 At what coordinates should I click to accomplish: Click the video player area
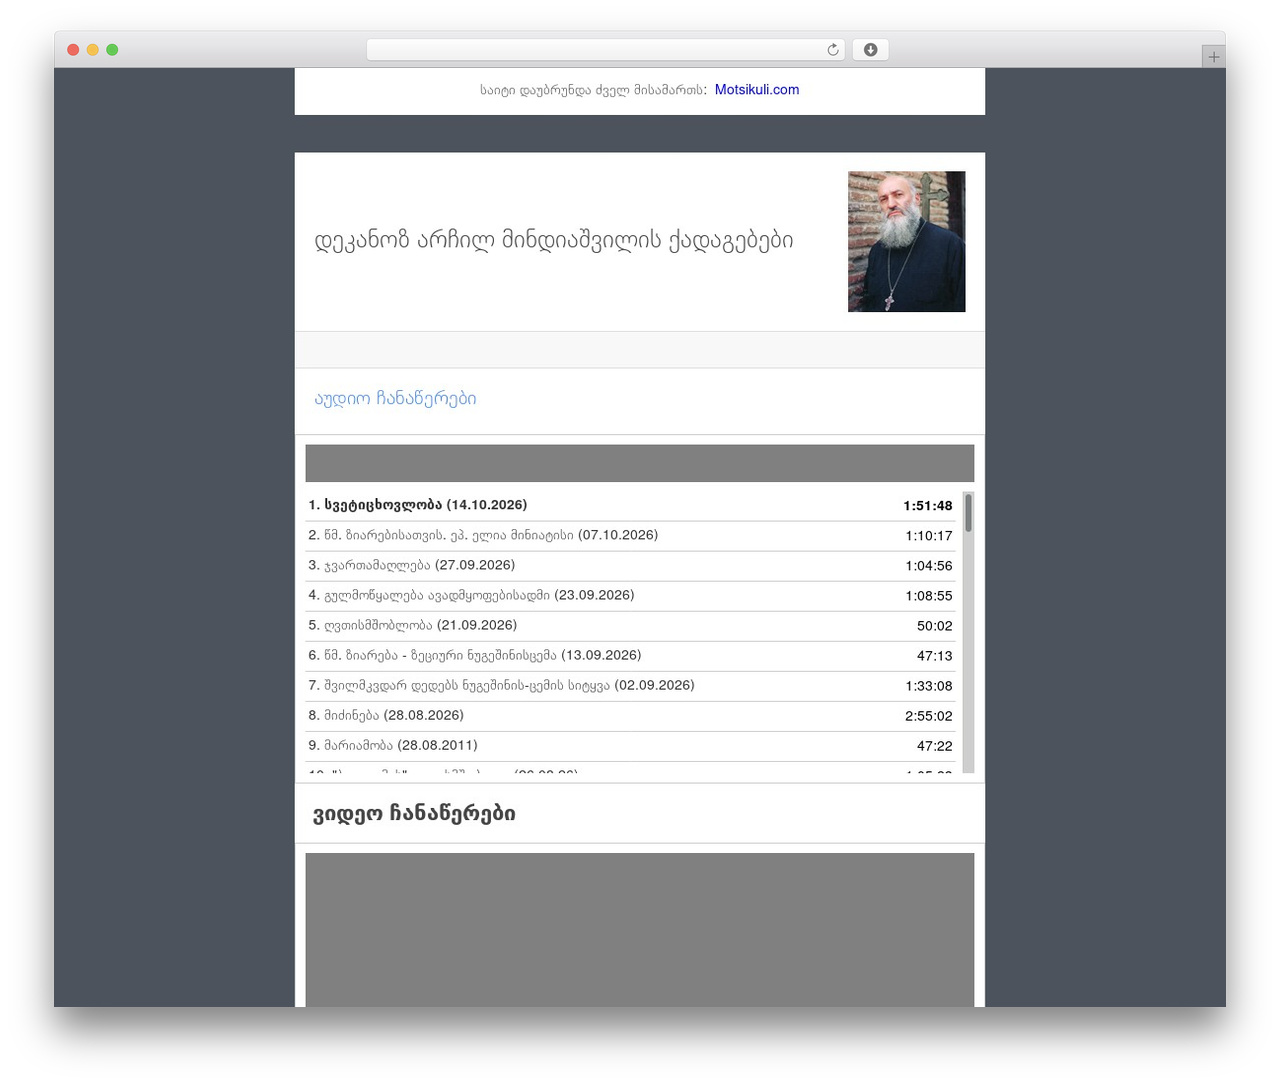click(x=640, y=930)
